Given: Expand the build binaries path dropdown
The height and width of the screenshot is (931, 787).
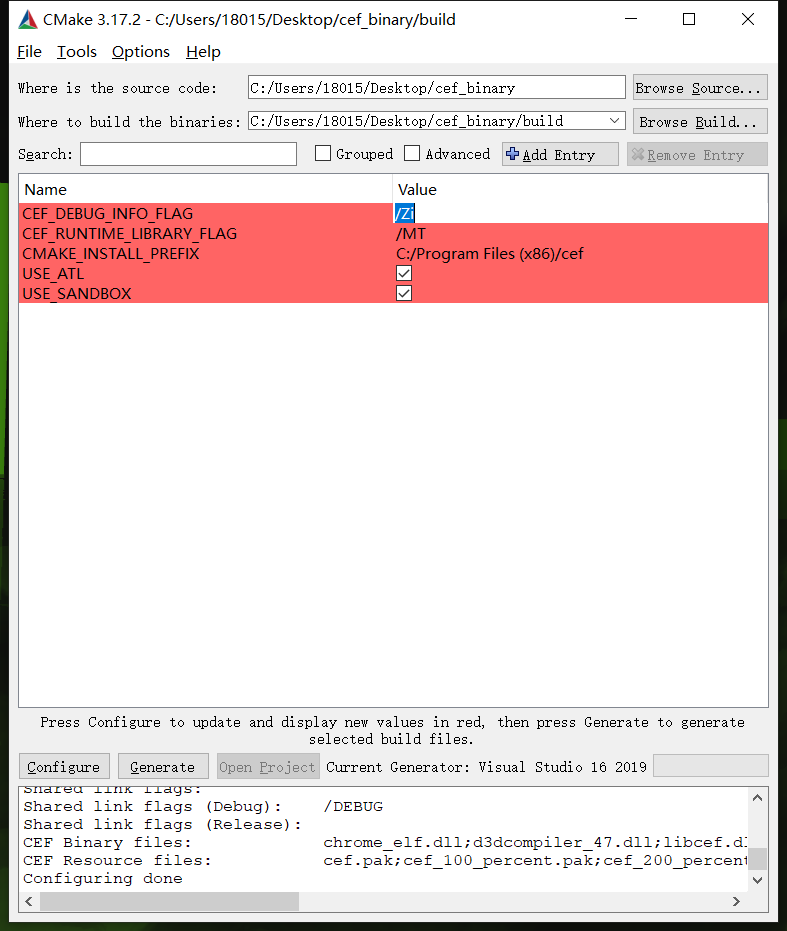Looking at the screenshot, I should (615, 121).
